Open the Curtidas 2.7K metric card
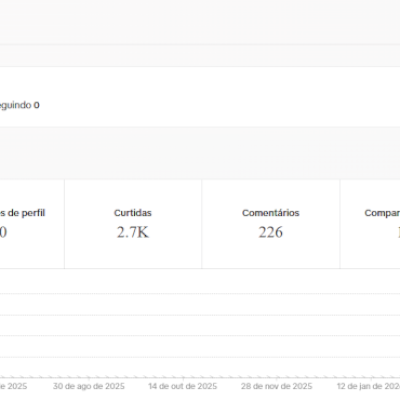Viewport: 400px width, 400px height. pyautogui.click(x=133, y=224)
